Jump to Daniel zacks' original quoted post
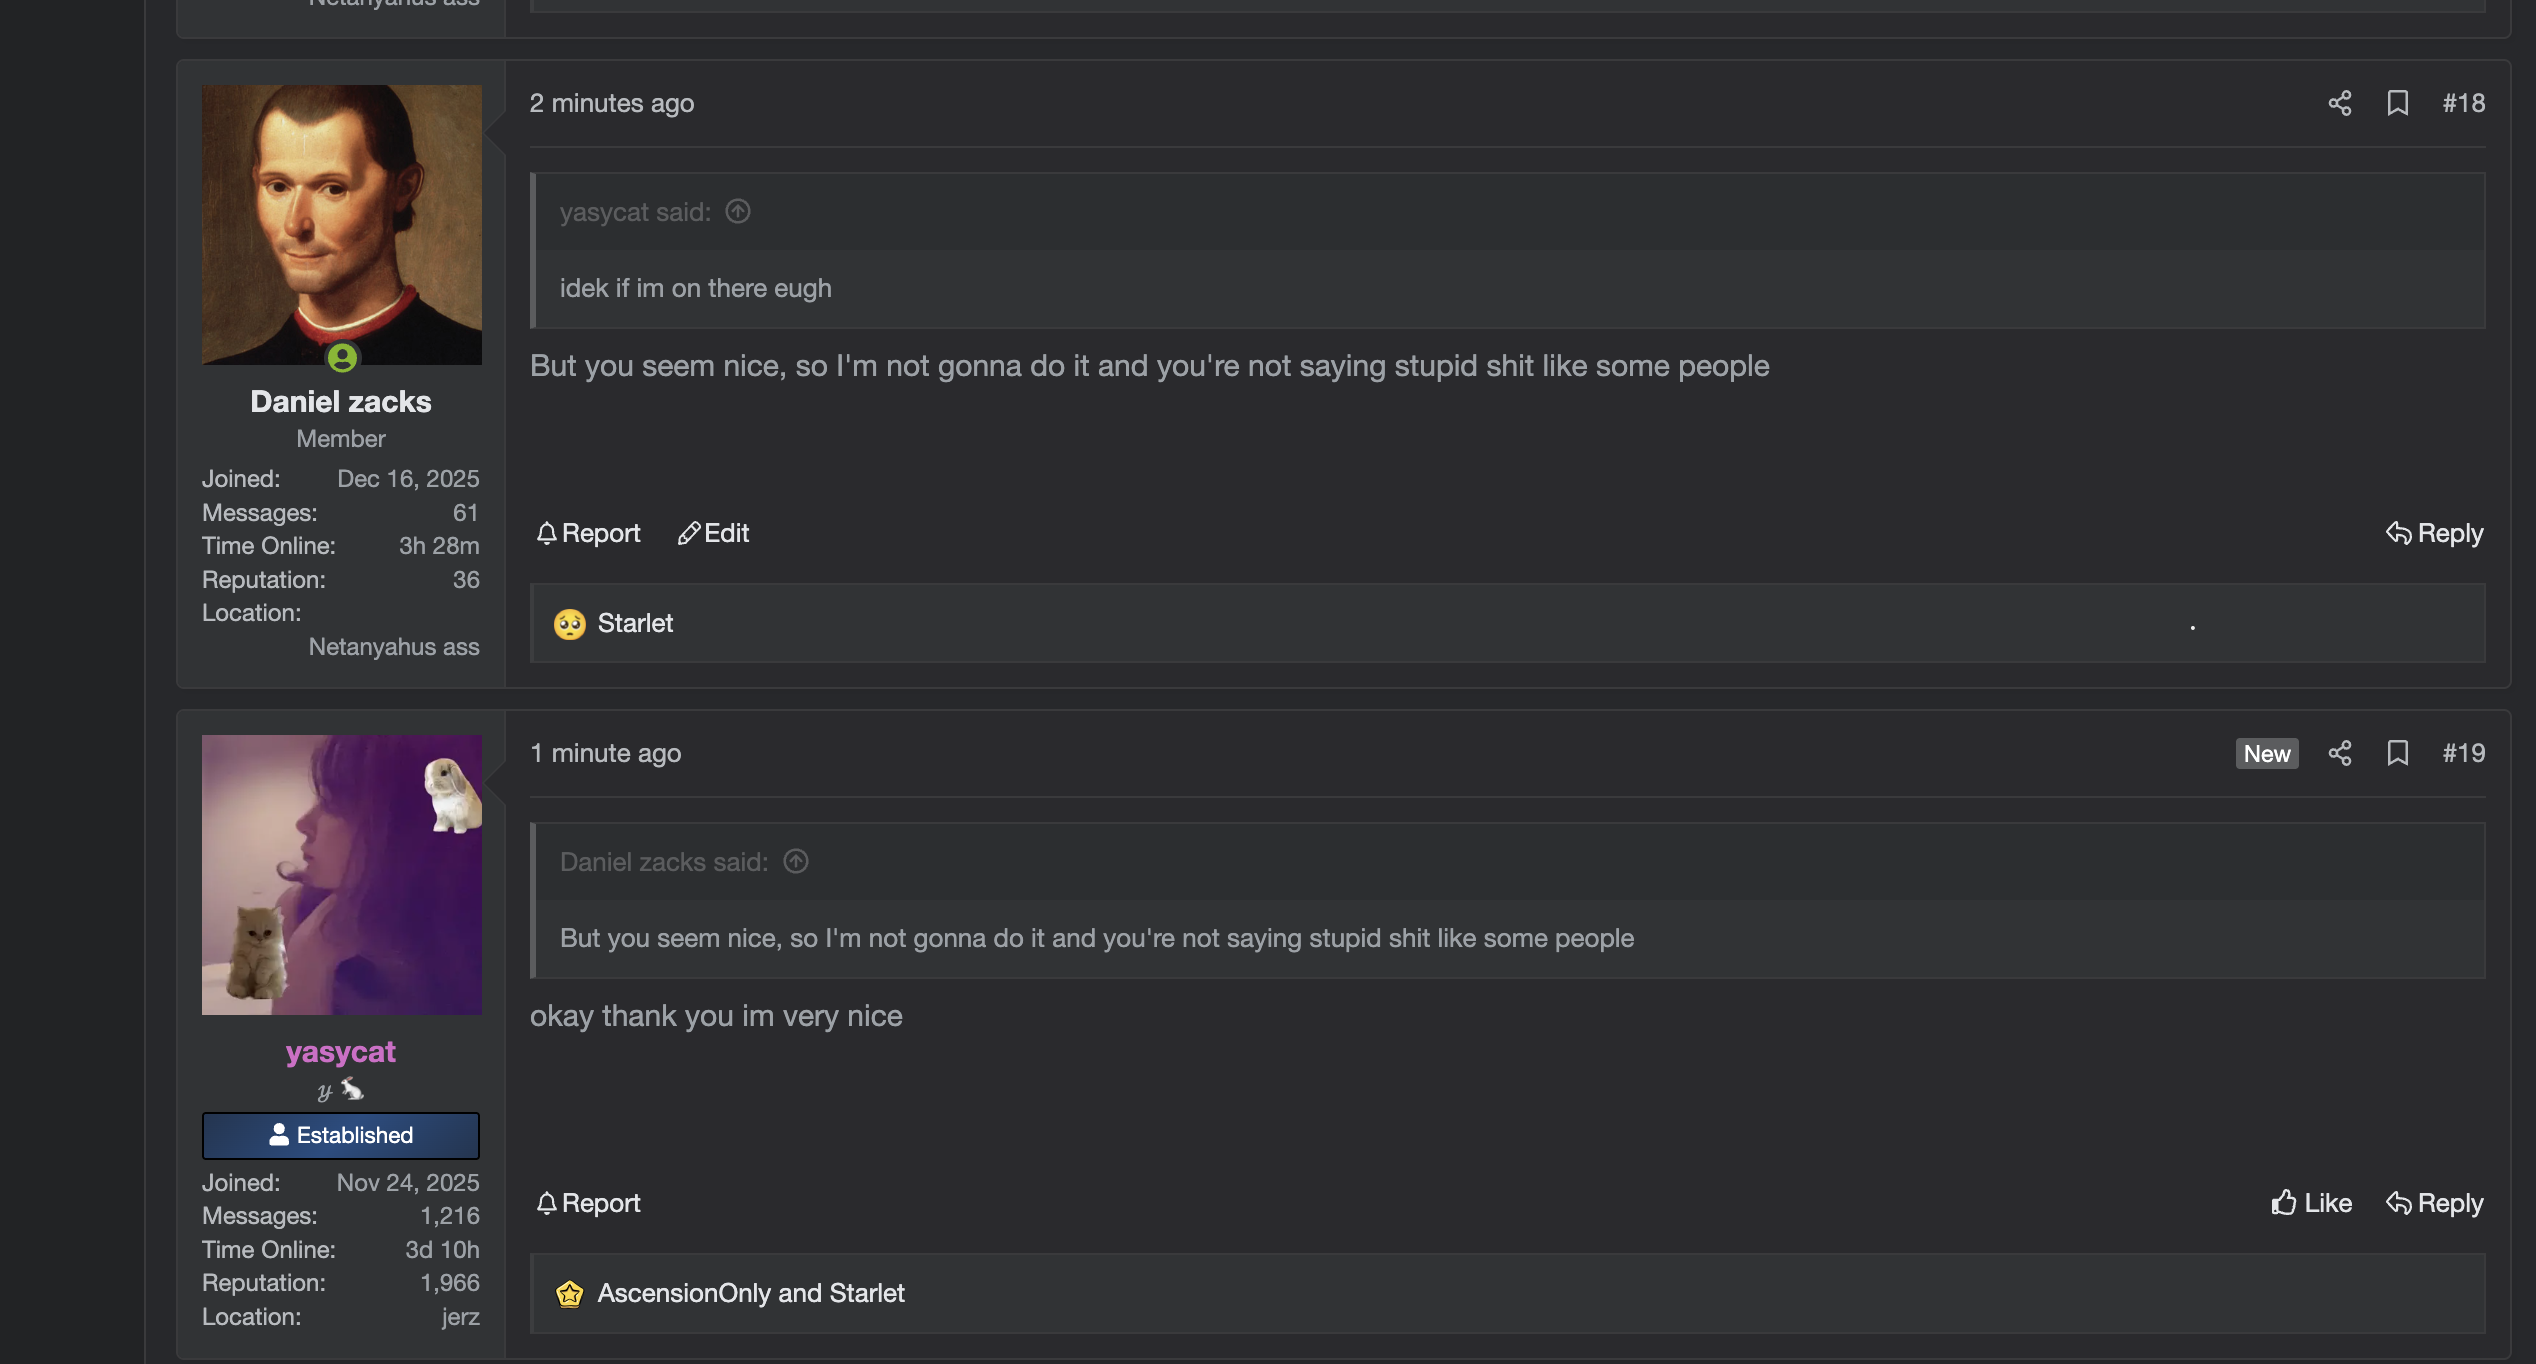Screen dimensions: 2536x1364 point(796,862)
